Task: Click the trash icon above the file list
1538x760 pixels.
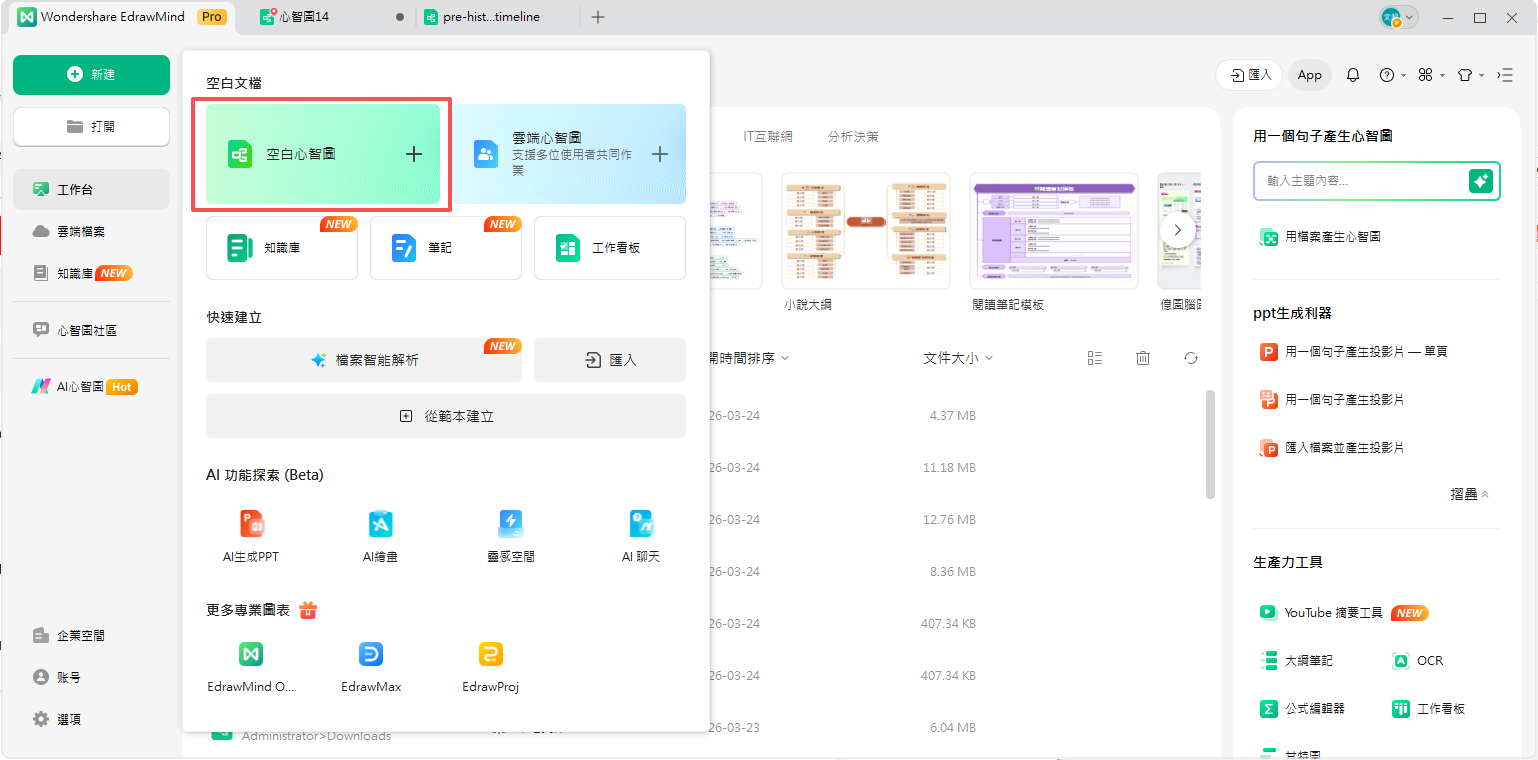Action: [x=1143, y=357]
